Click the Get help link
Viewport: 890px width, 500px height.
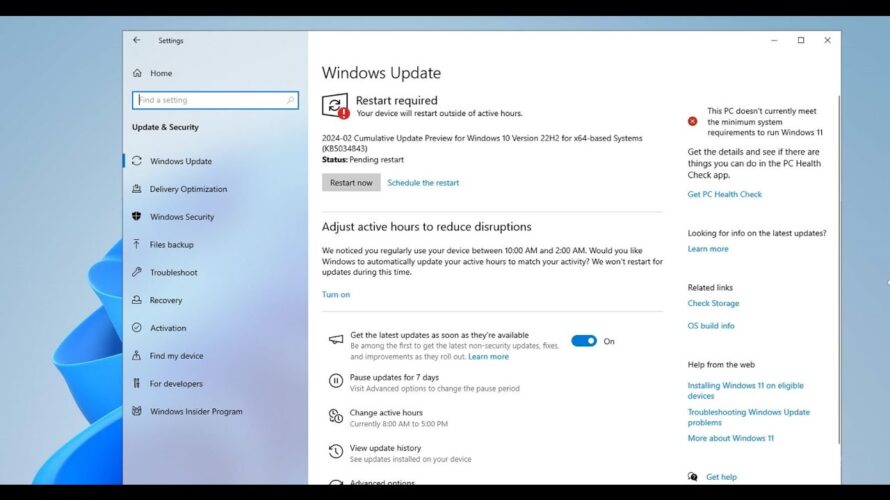tap(721, 477)
